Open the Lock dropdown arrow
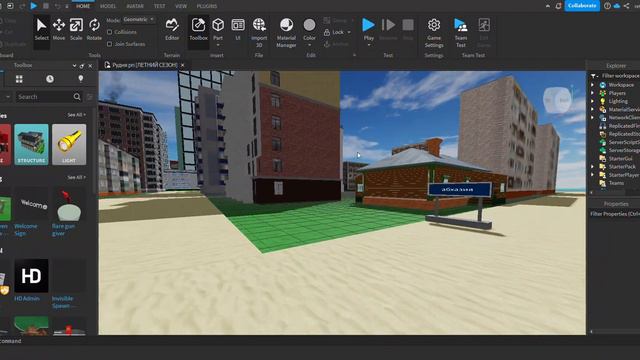 click(x=349, y=32)
